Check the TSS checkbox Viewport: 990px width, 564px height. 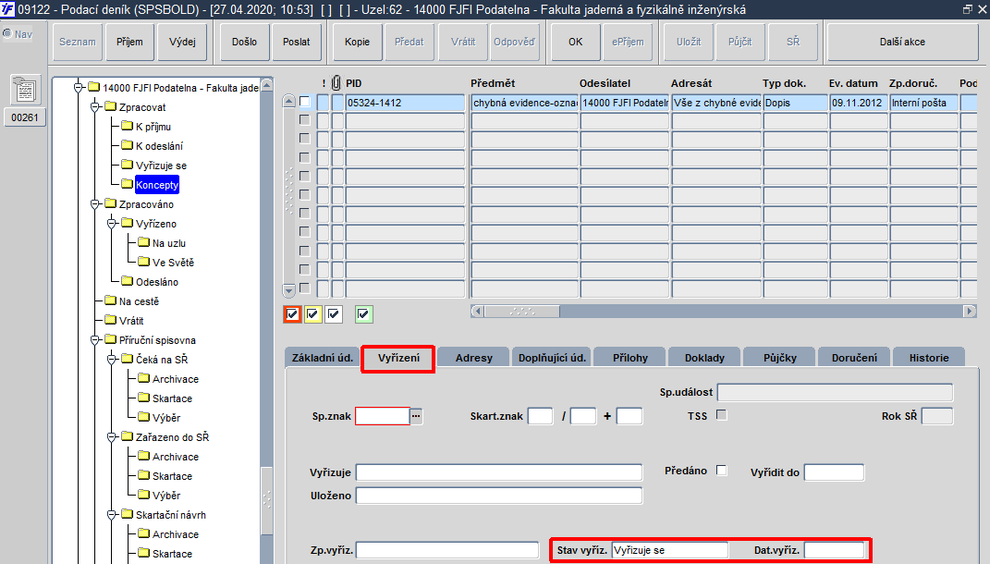tap(722, 415)
